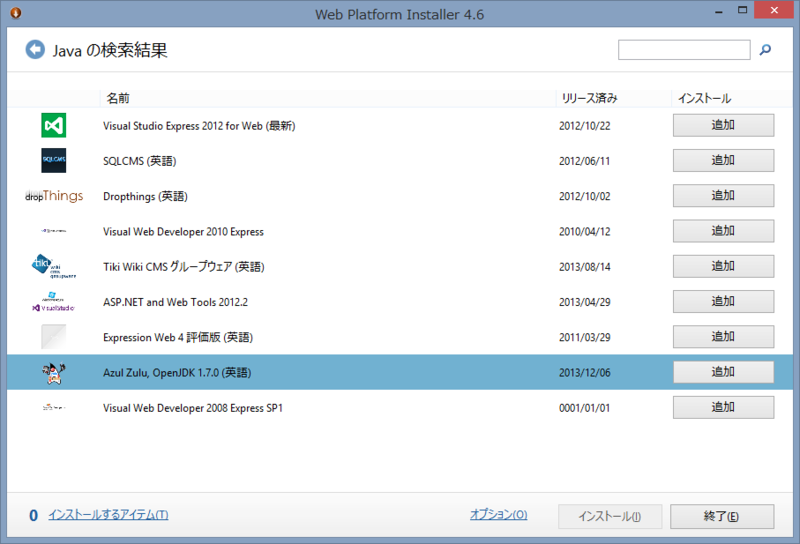Image resolution: width=800 pixels, height=544 pixels.
Task: Select ASP.NET and Web Tools 2012.2 entry
Action: [x=400, y=302]
